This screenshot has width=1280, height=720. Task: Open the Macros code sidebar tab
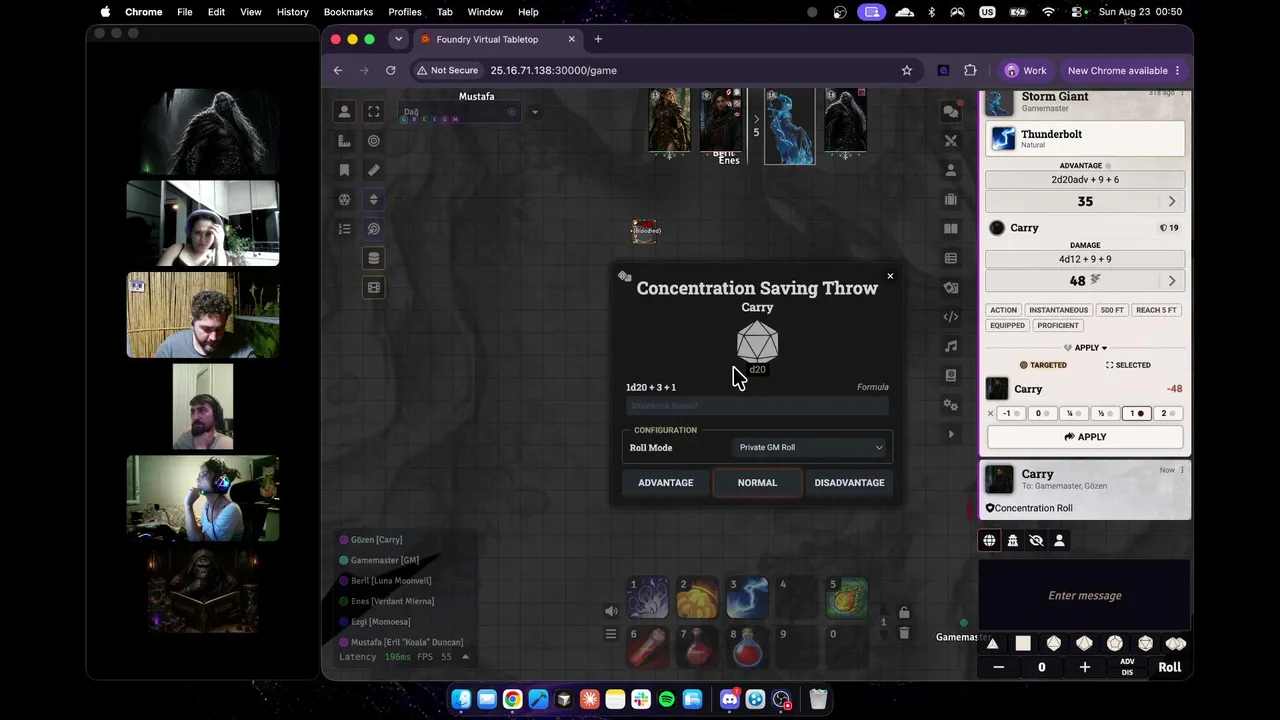951,317
